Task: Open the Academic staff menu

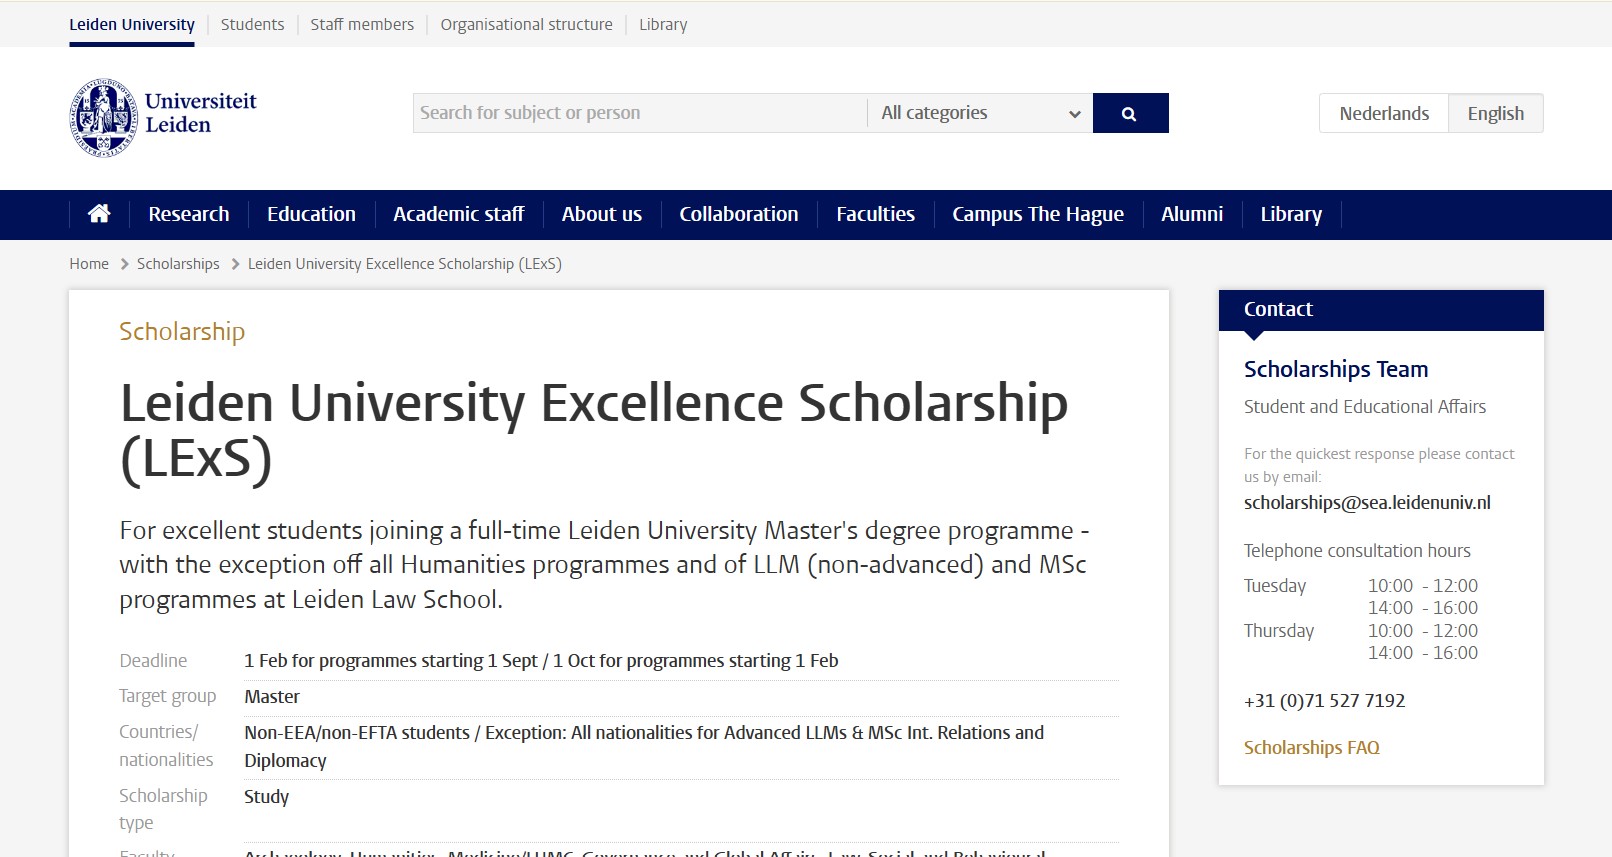Action: (459, 214)
